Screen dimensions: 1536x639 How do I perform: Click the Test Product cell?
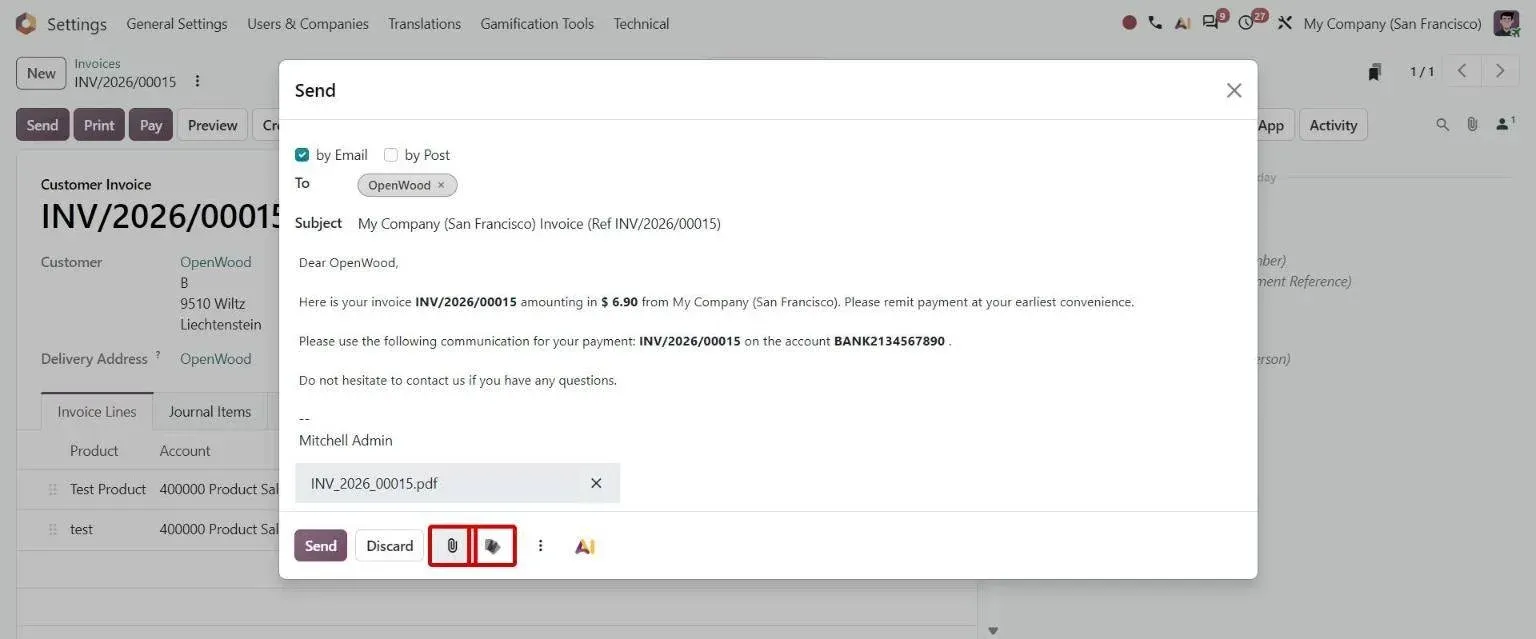point(108,489)
